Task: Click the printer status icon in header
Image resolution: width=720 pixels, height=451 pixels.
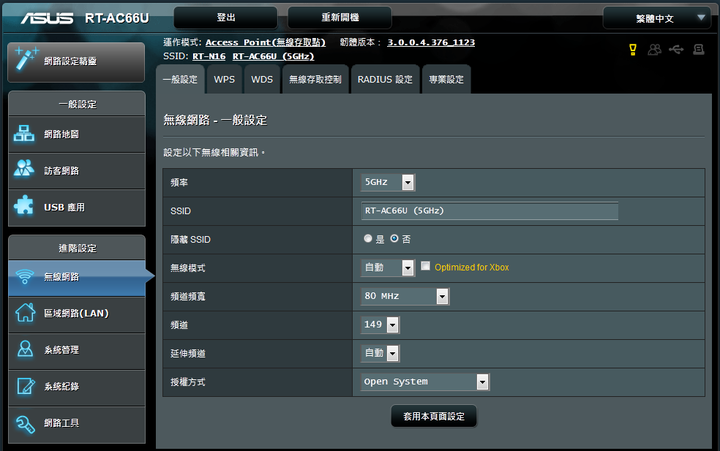Action: click(698, 50)
